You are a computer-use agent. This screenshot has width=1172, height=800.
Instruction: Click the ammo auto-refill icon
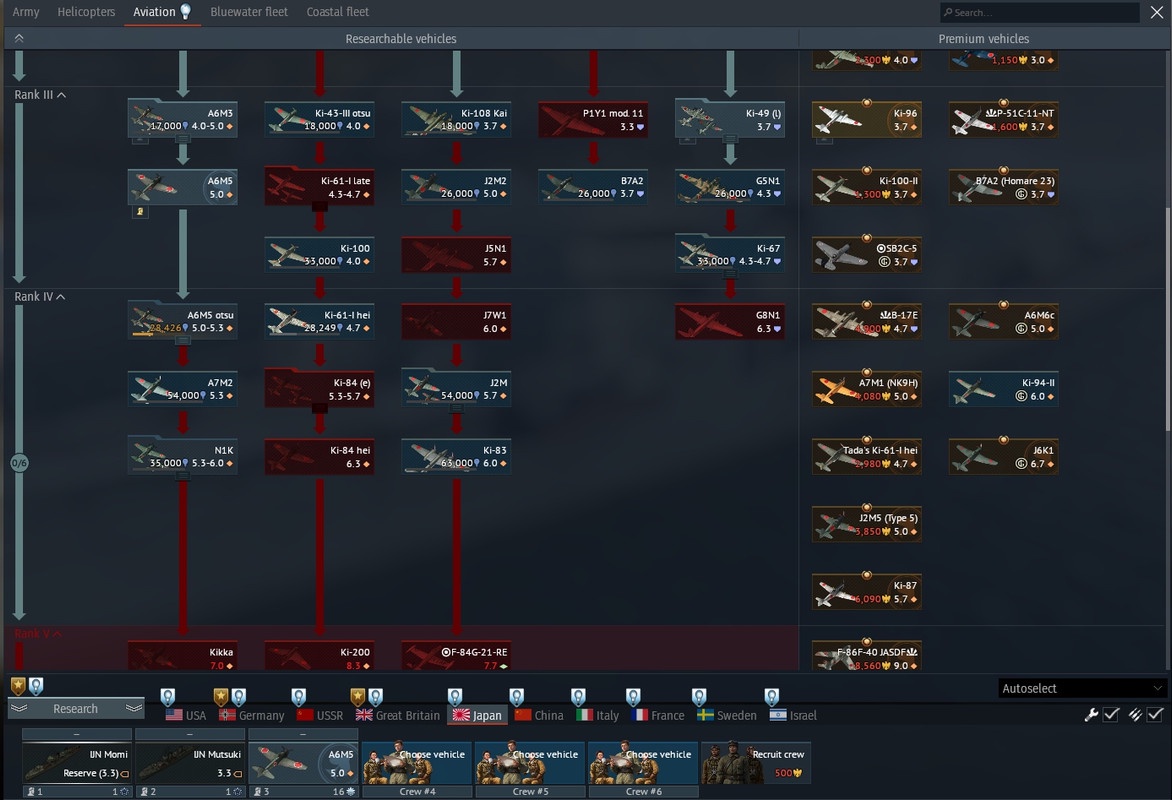1135,715
